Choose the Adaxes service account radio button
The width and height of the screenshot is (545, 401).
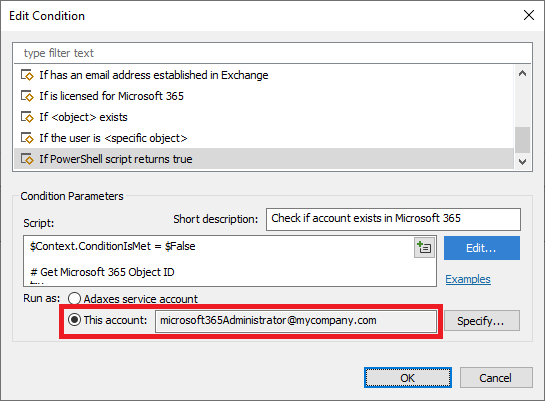[74, 298]
